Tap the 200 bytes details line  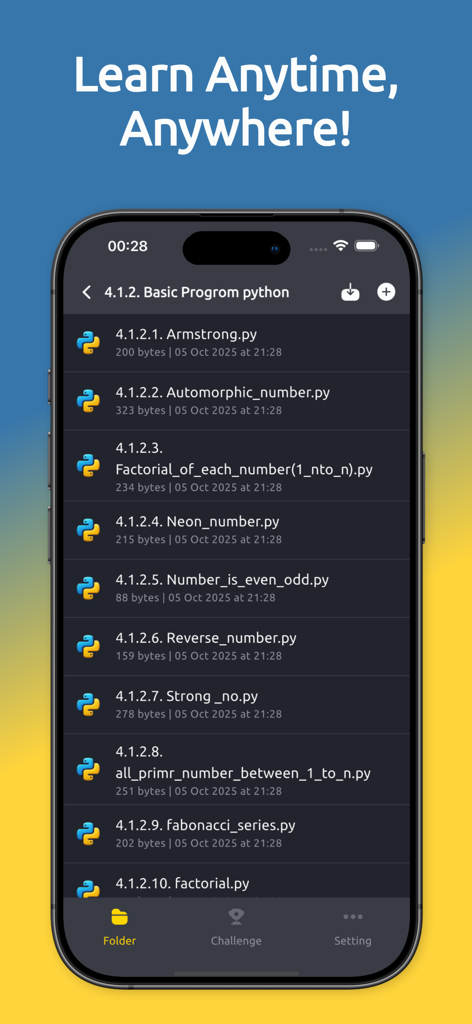click(x=198, y=352)
